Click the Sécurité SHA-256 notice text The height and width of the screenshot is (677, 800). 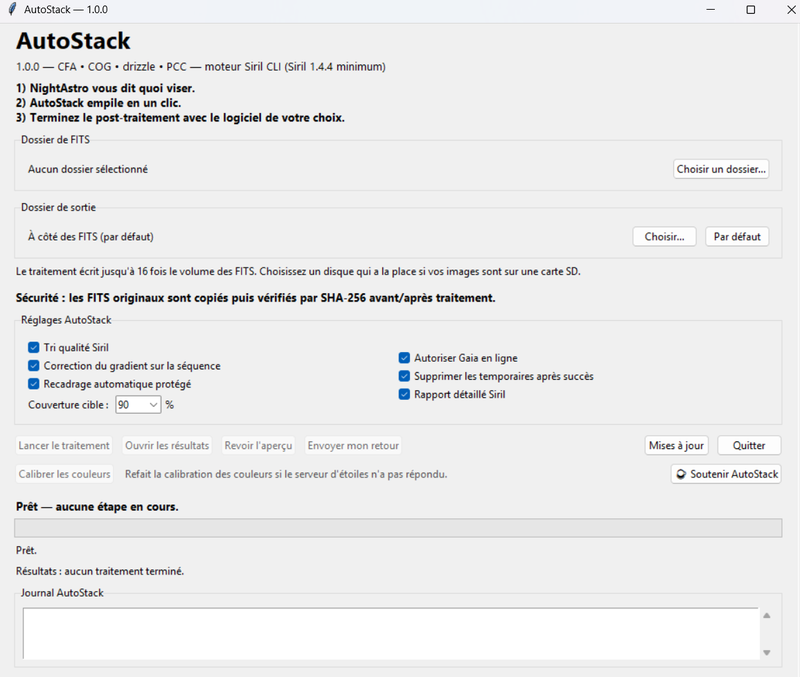click(x=256, y=298)
